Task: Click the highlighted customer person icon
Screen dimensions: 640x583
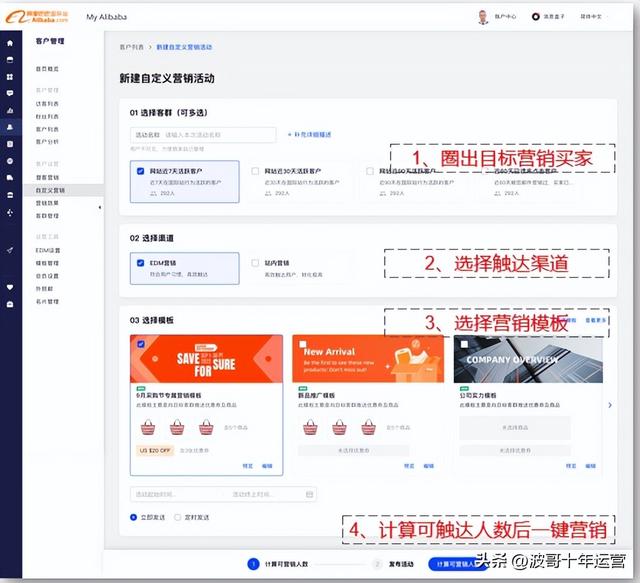Action: coord(10,127)
